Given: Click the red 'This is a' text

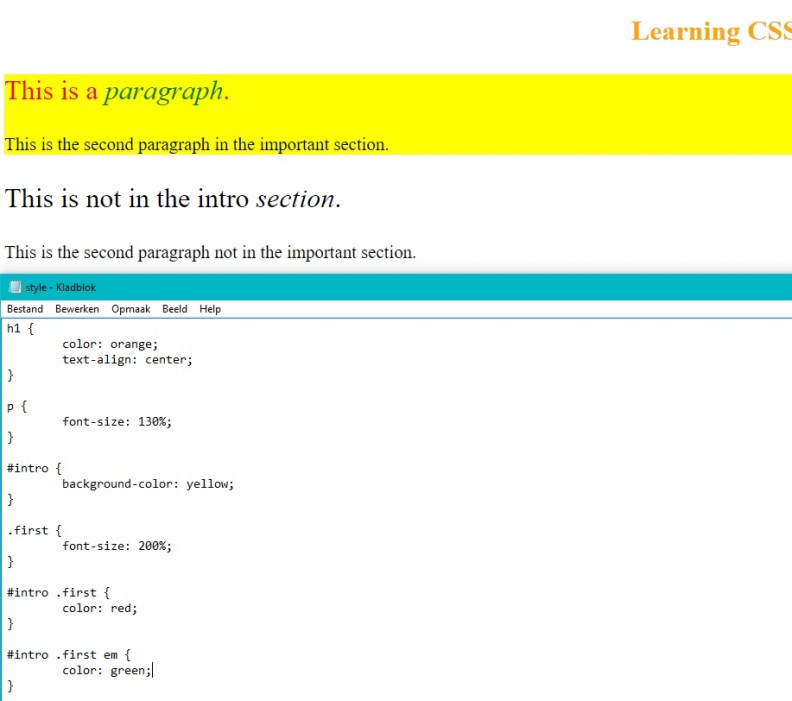Looking at the screenshot, I should 51,91.
